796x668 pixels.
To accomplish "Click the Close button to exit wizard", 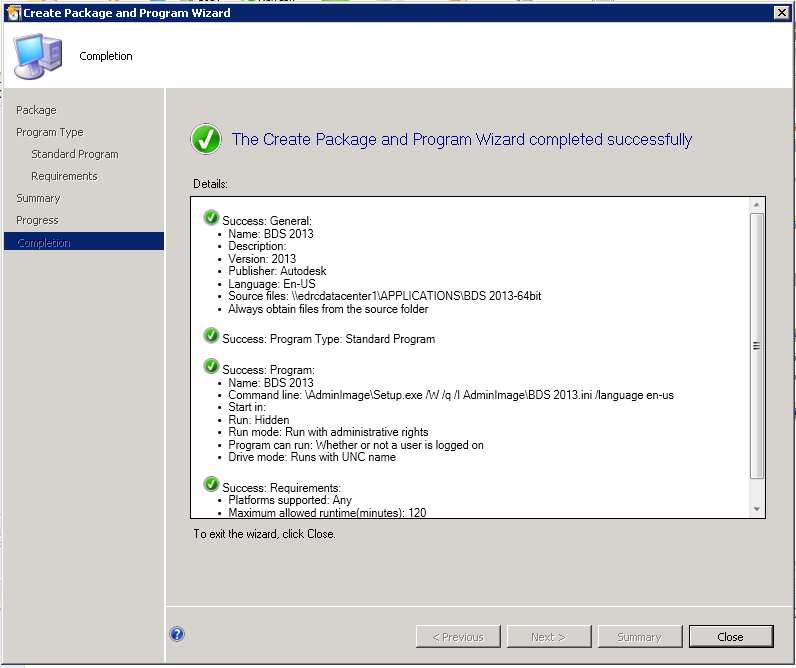I will (731, 637).
